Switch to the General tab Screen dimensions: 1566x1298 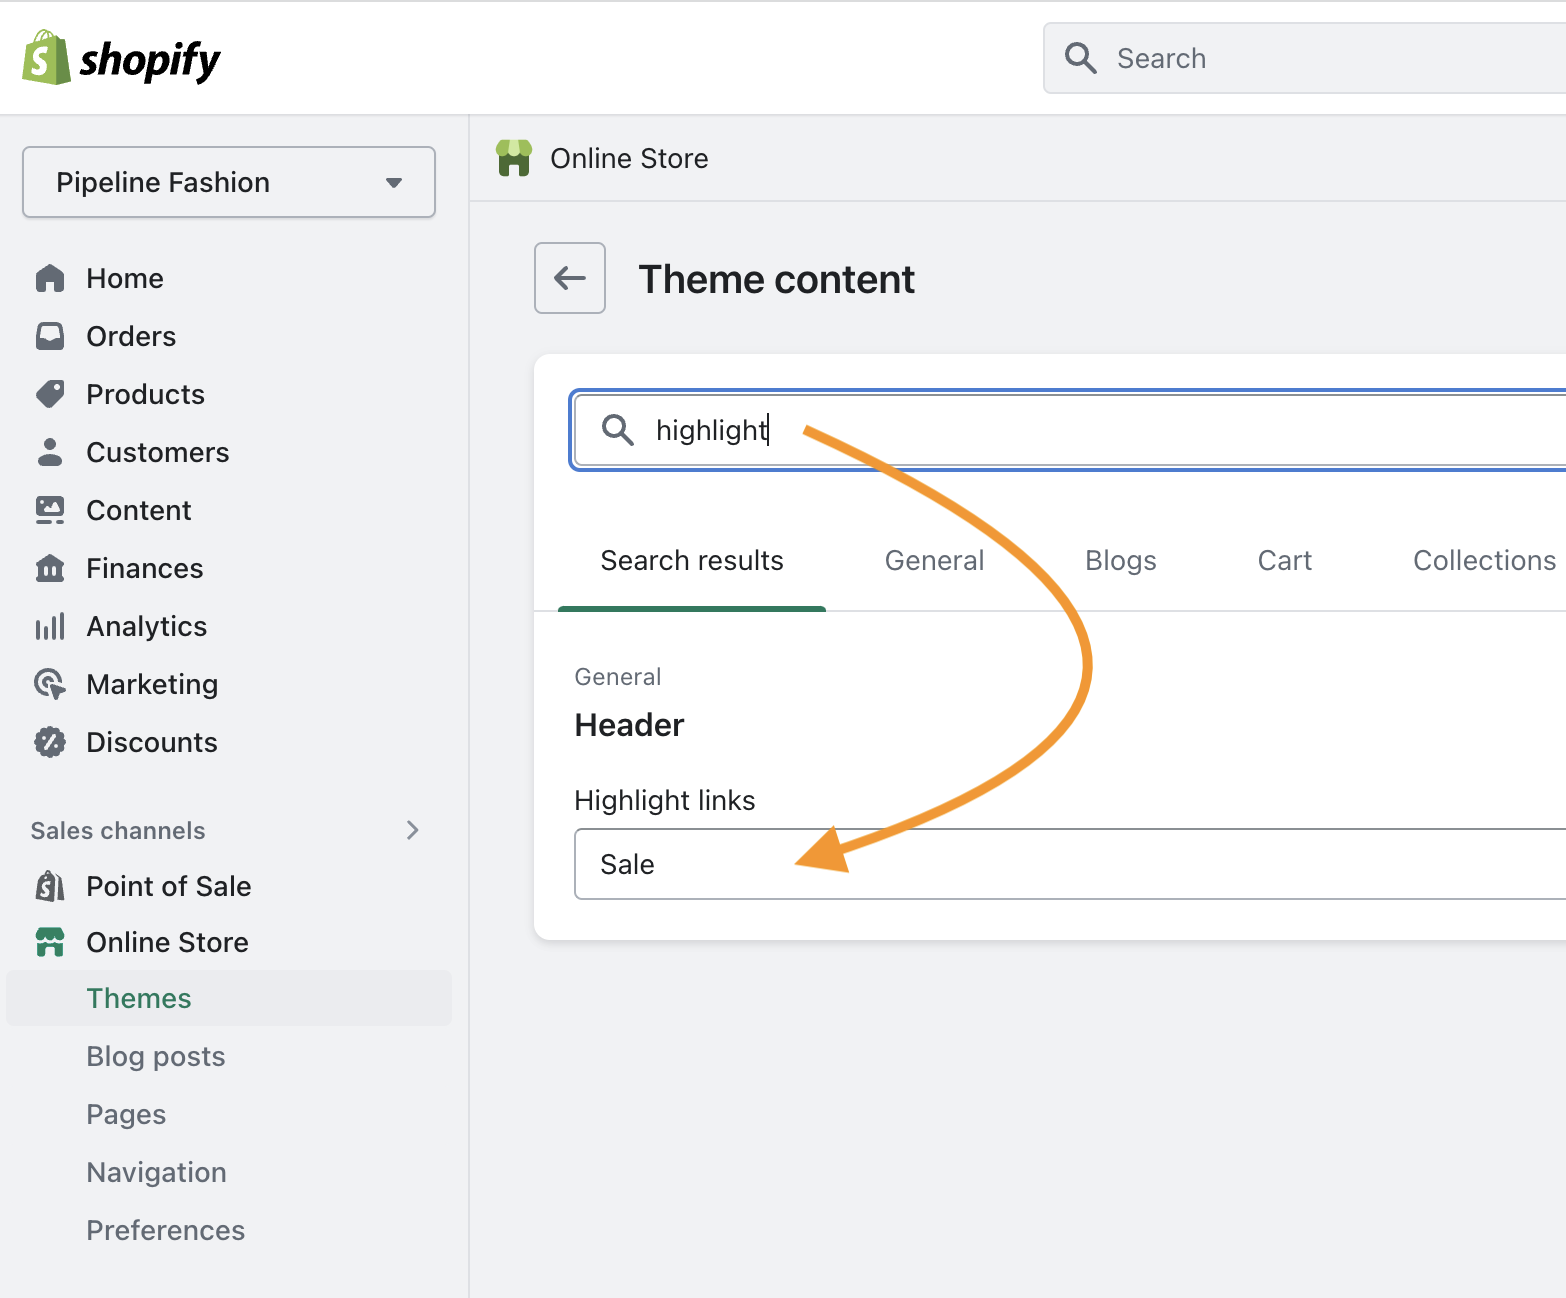pos(934,561)
